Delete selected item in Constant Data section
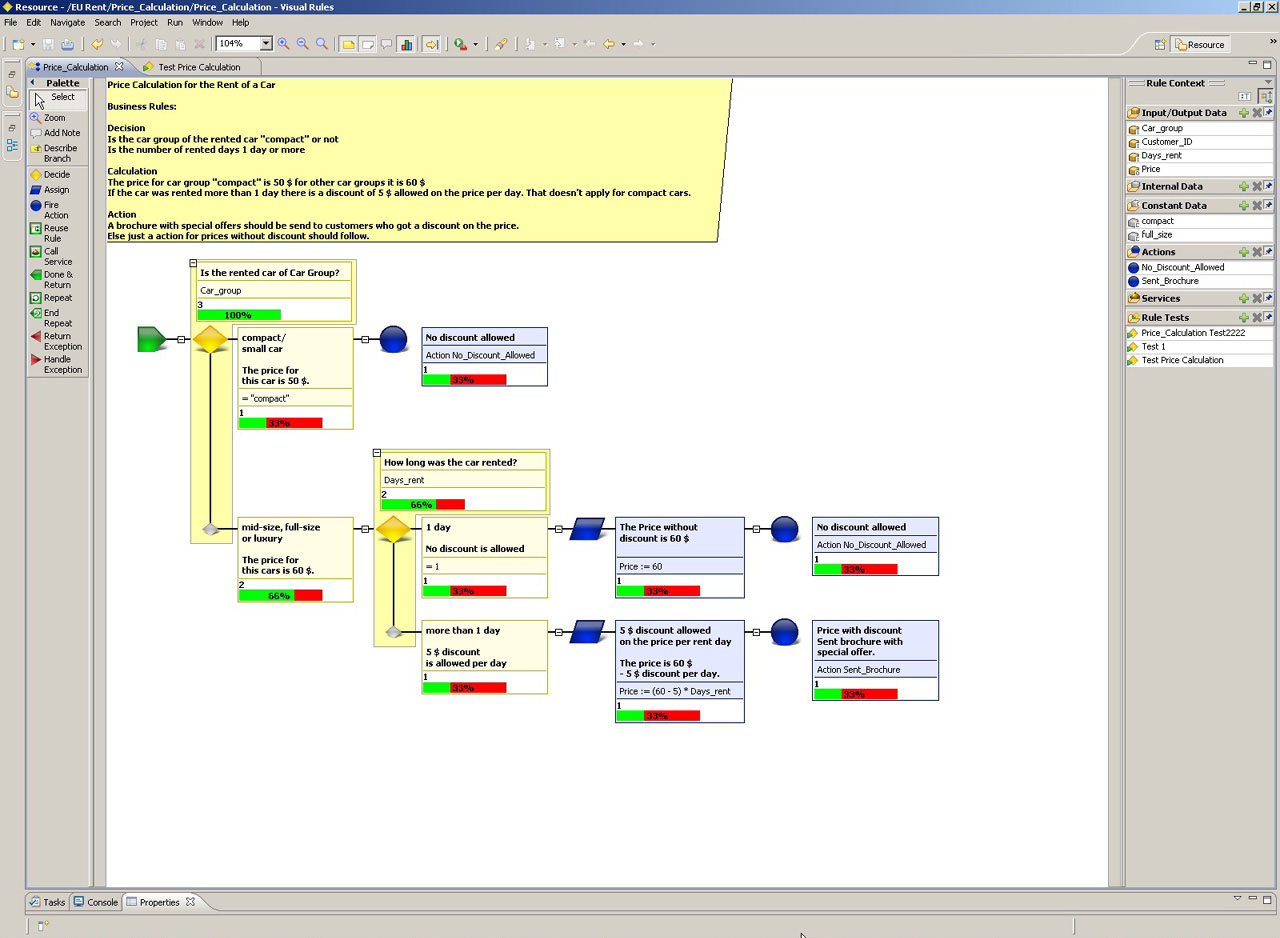 point(1256,205)
